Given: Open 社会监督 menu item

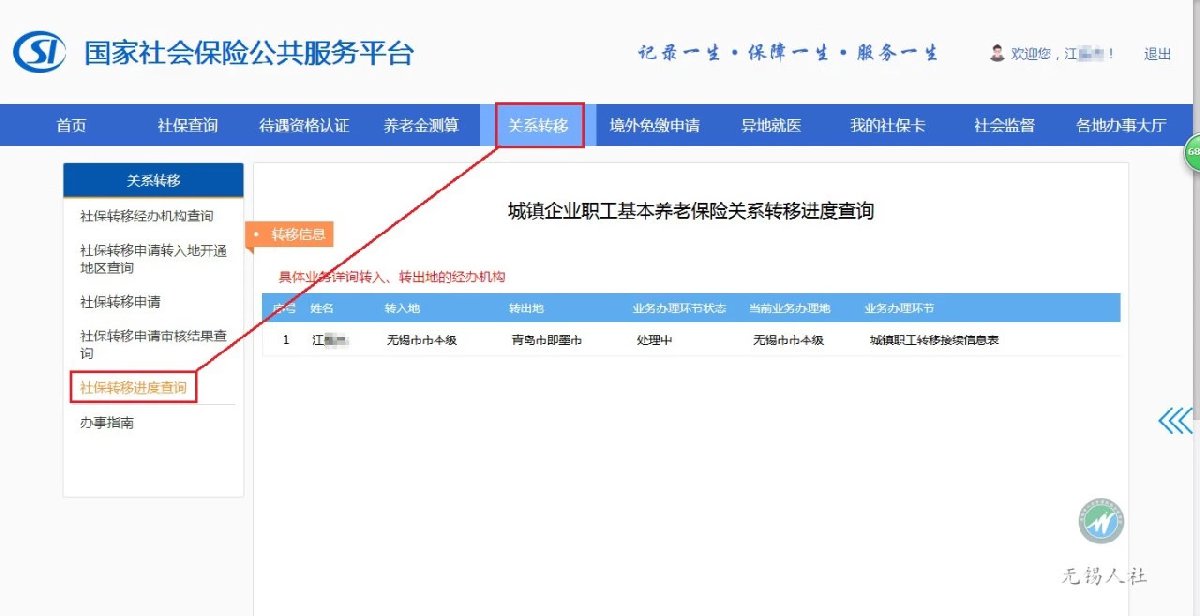Looking at the screenshot, I should click(x=1005, y=126).
